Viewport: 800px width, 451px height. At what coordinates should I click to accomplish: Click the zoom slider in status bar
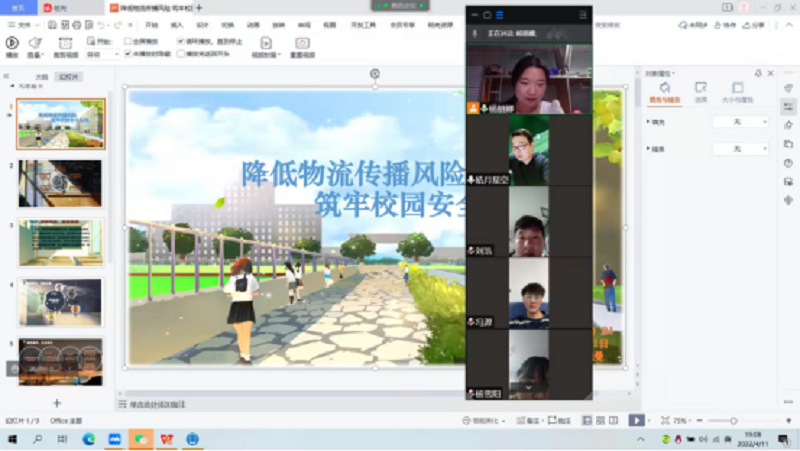point(733,421)
